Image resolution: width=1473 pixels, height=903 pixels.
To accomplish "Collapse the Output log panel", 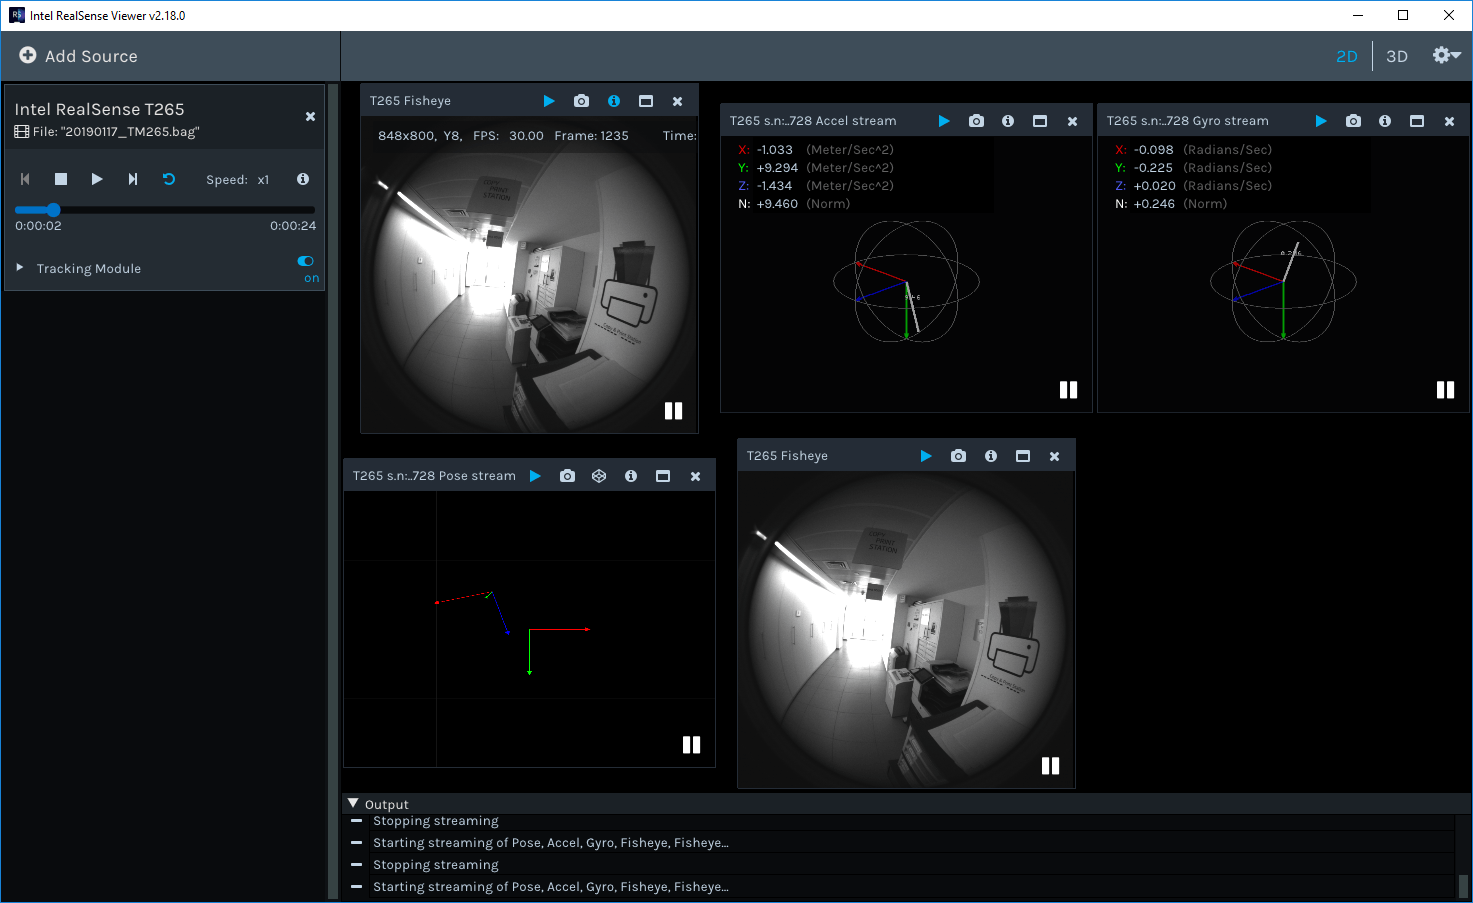I will (353, 804).
